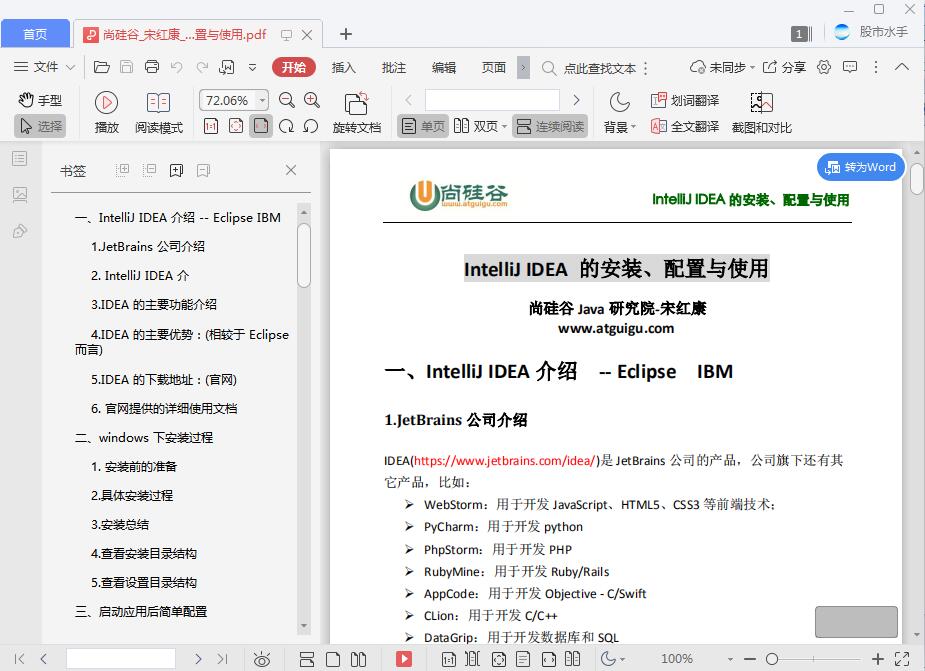Add new bookmark icon in 书签 panel

[x=176, y=171]
